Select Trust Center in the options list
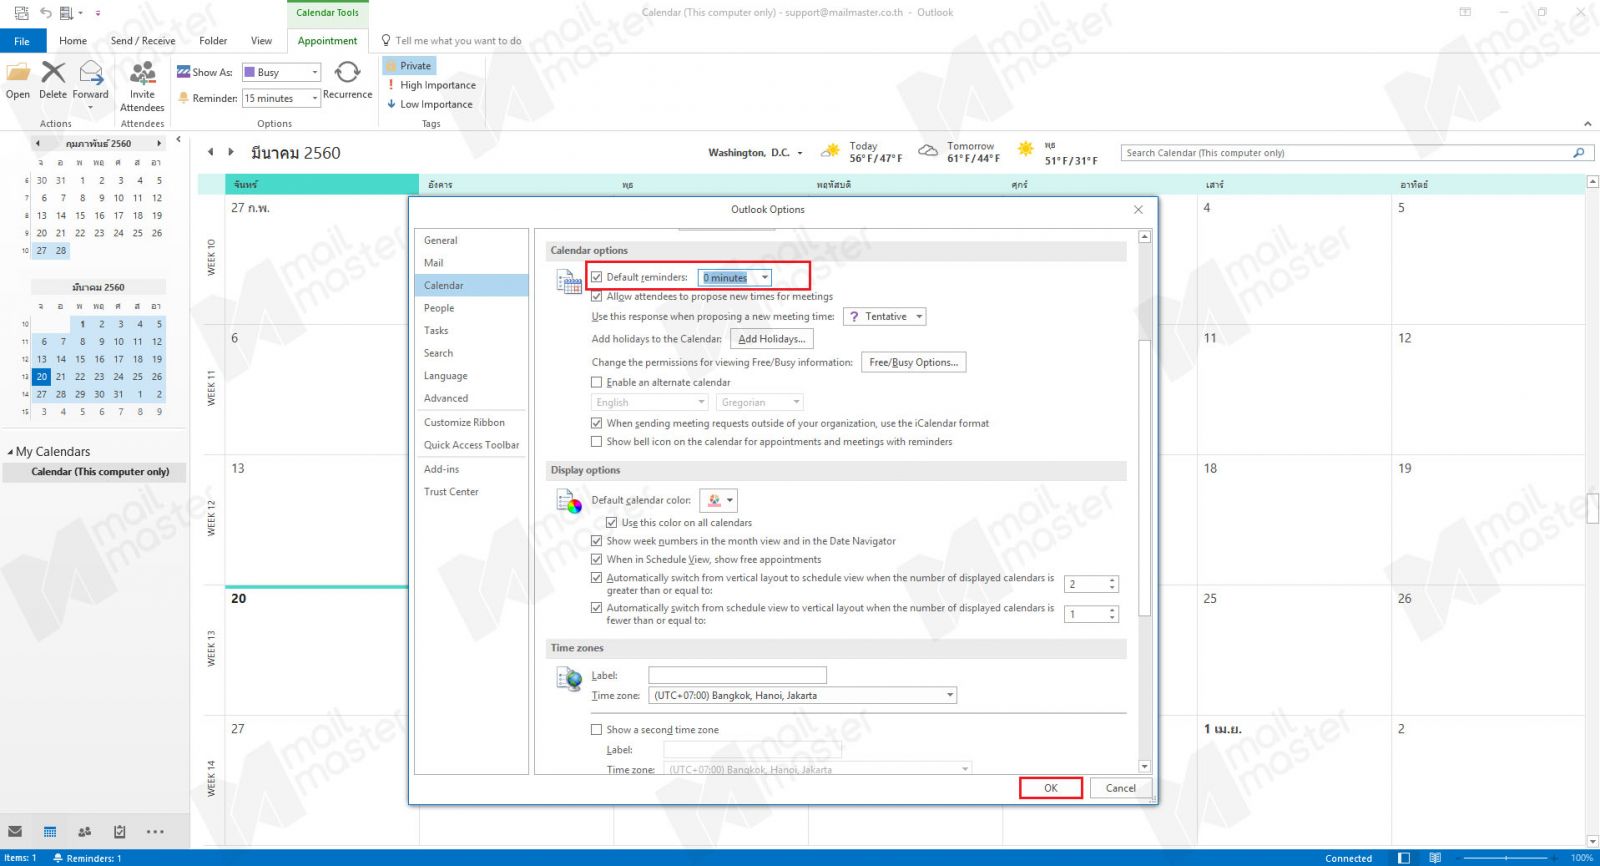This screenshot has width=1600, height=866. (471, 492)
